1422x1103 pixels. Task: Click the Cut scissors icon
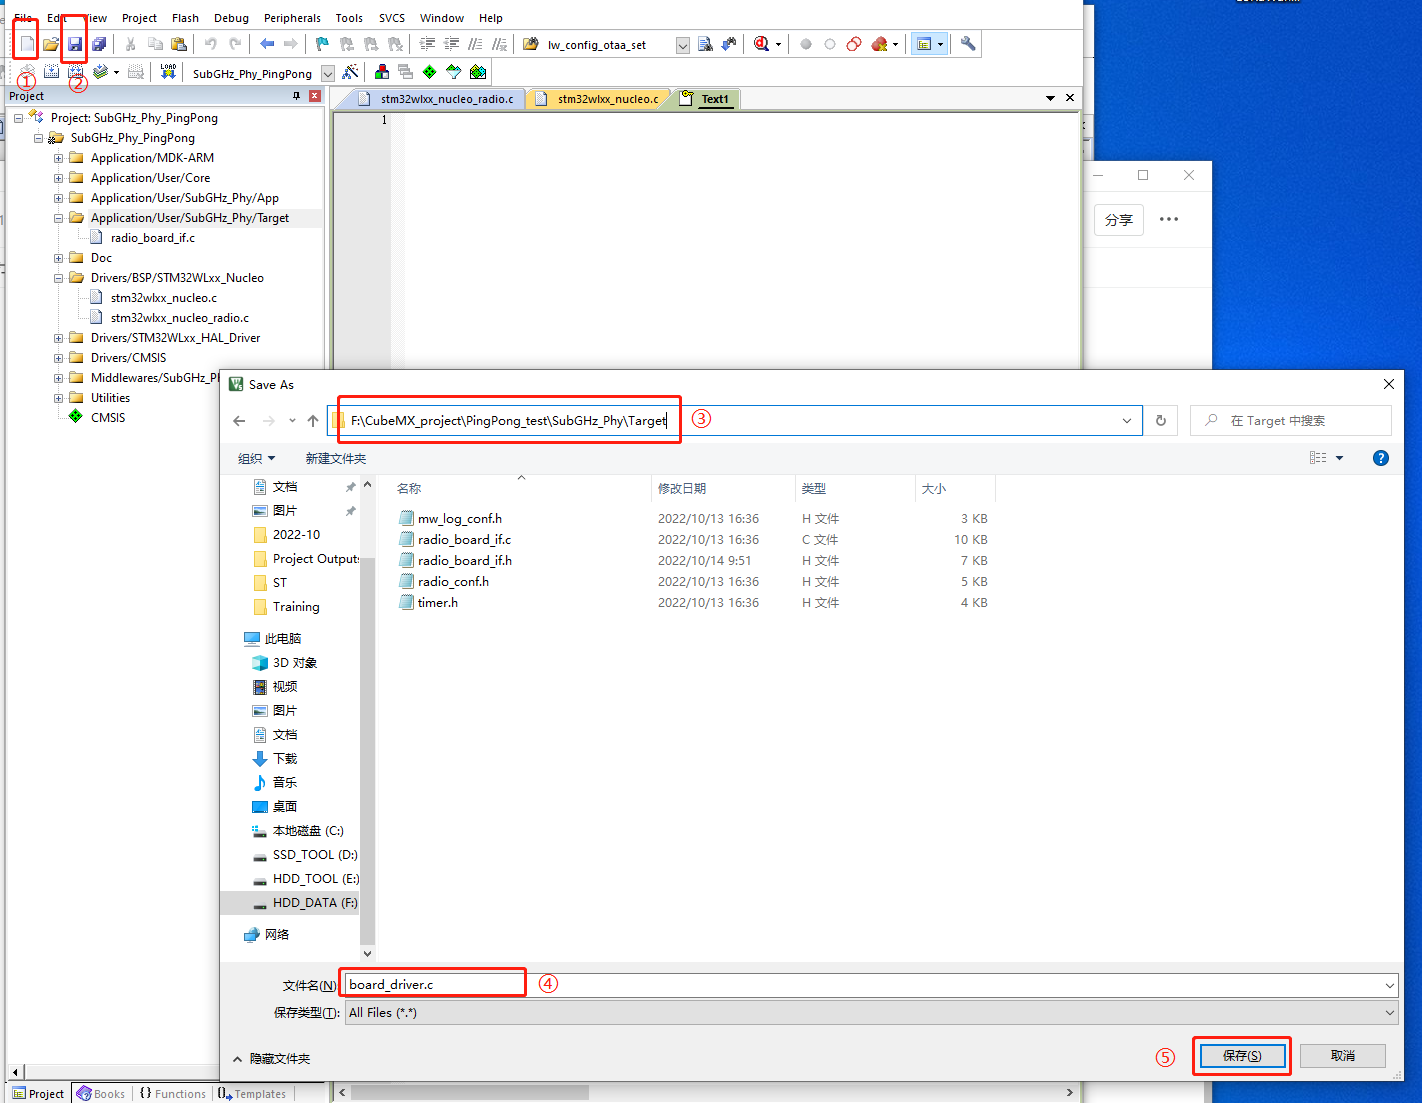click(x=130, y=44)
